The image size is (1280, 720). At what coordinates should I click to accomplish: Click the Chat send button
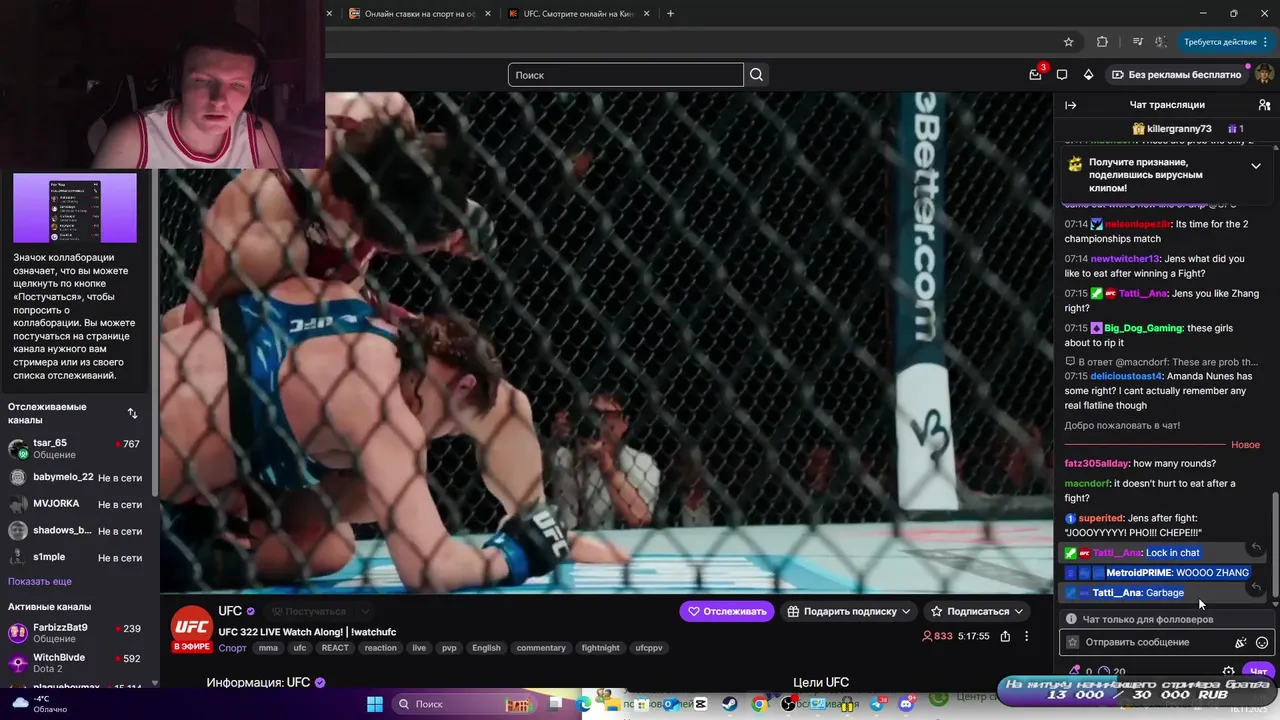pos(1258,672)
